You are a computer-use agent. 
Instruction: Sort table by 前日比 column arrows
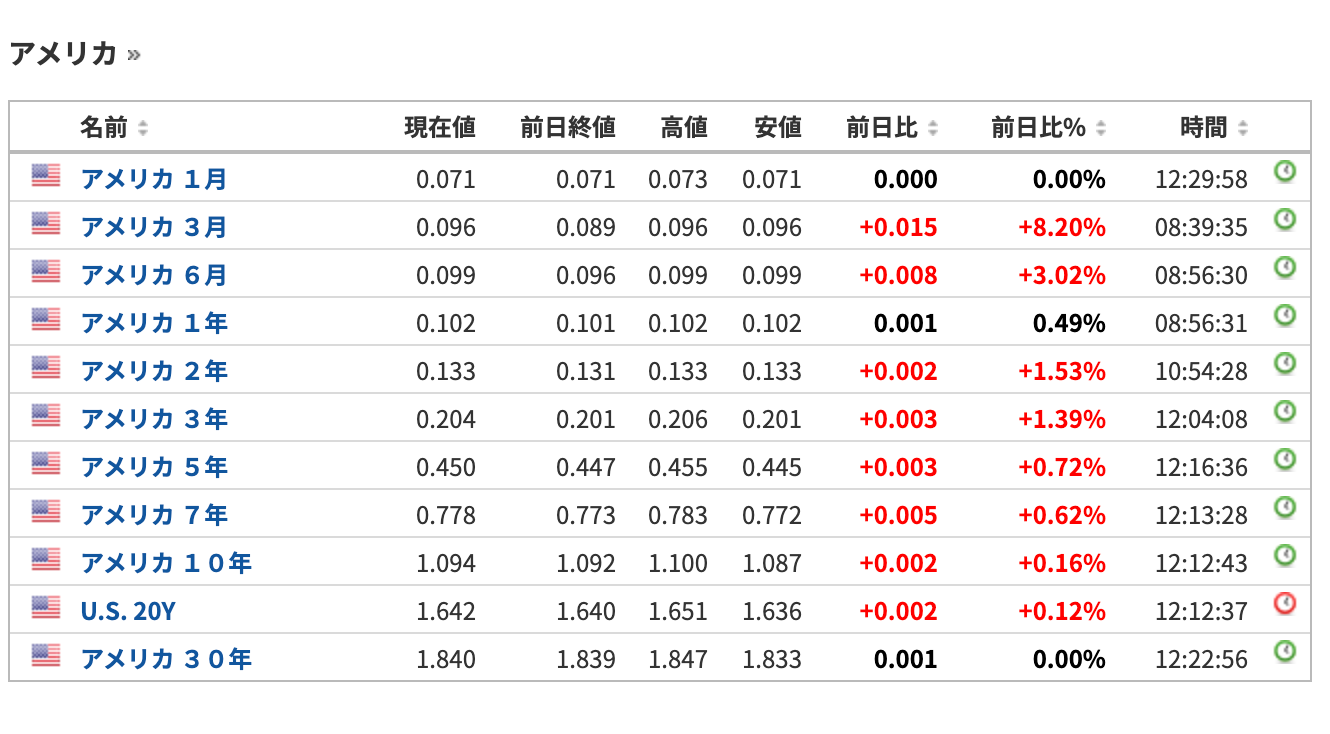[933, 128]
